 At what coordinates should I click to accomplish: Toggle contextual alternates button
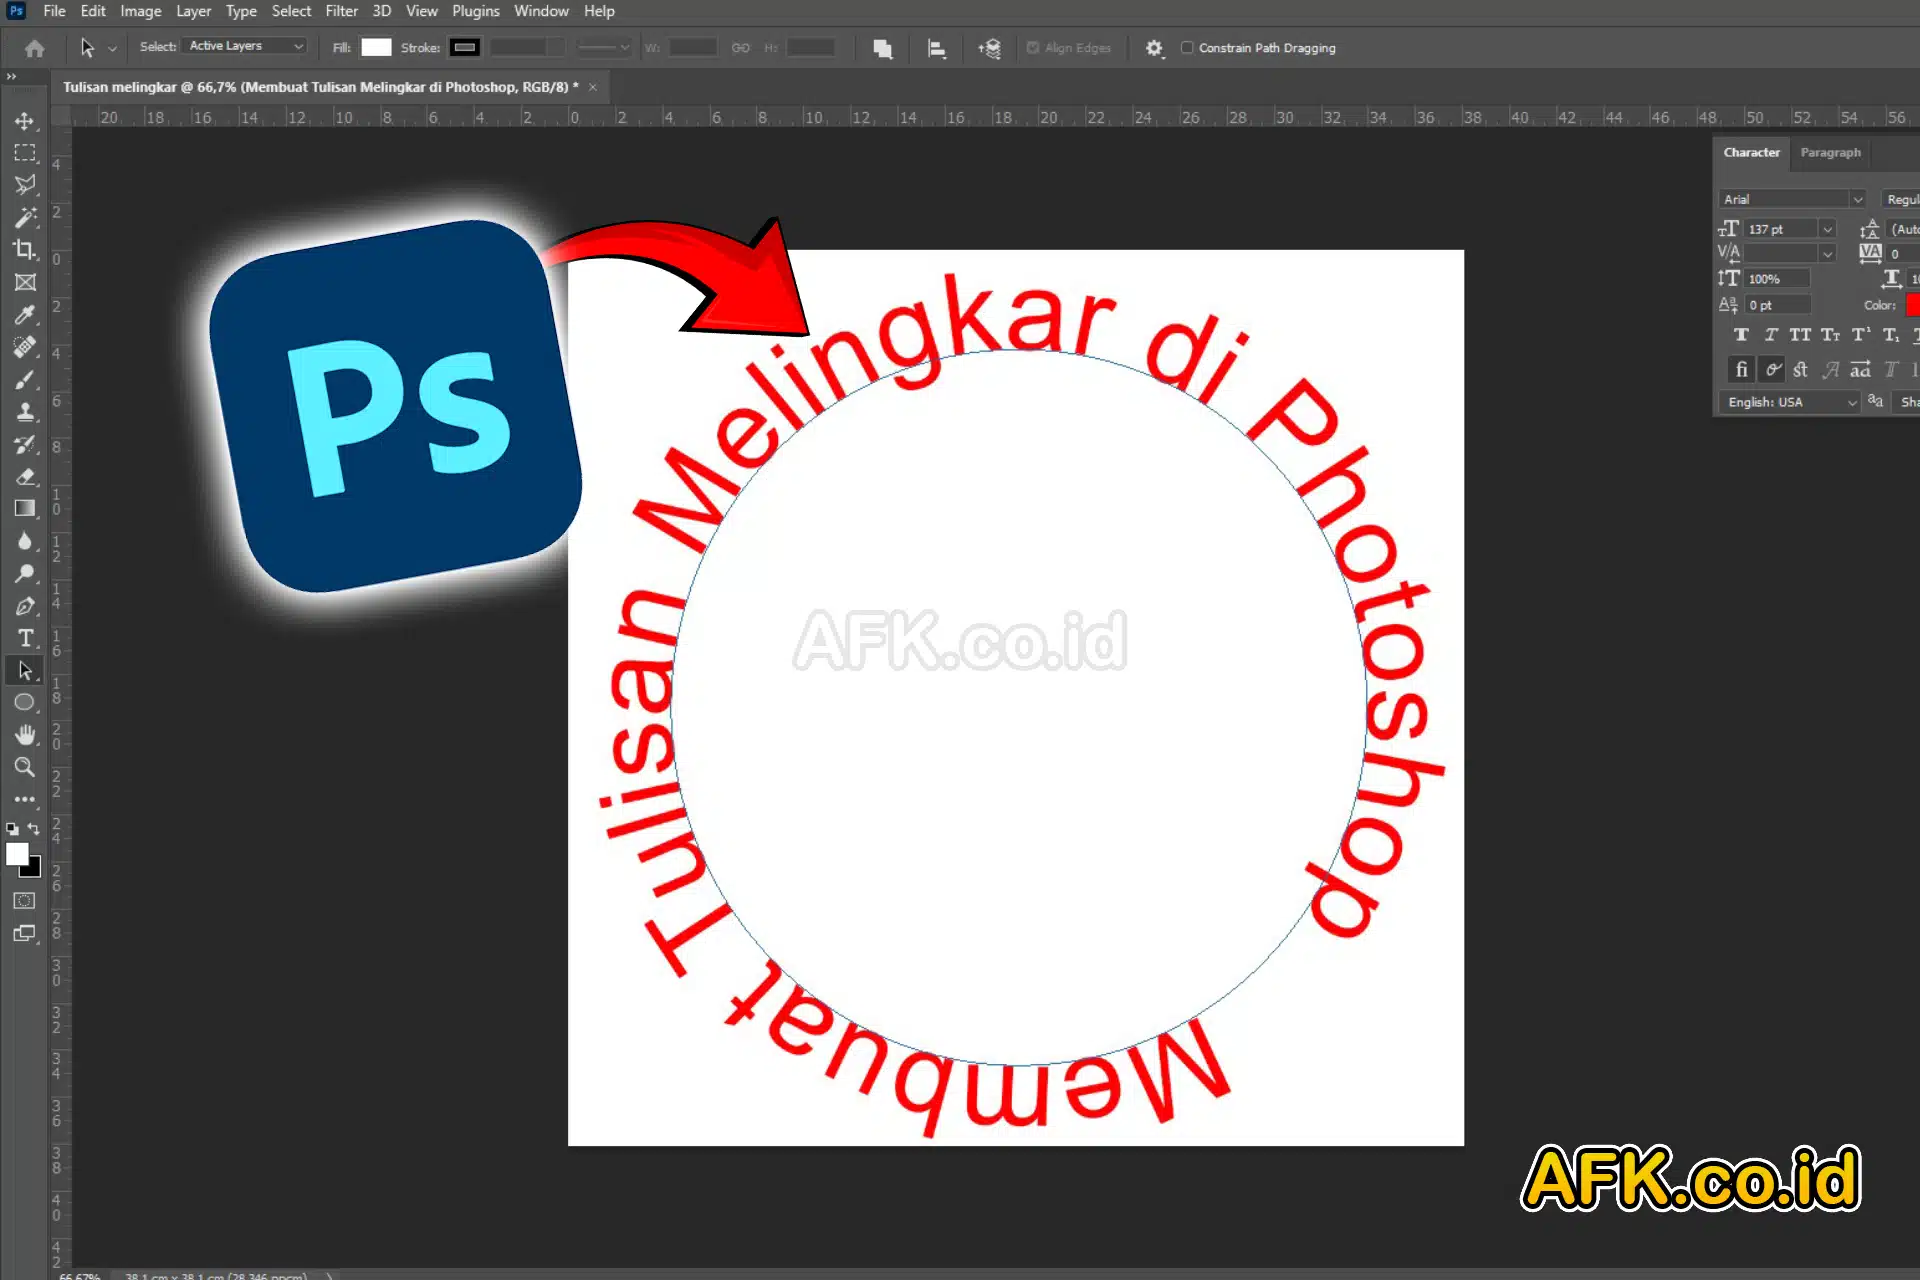[x=1772, y=370]
